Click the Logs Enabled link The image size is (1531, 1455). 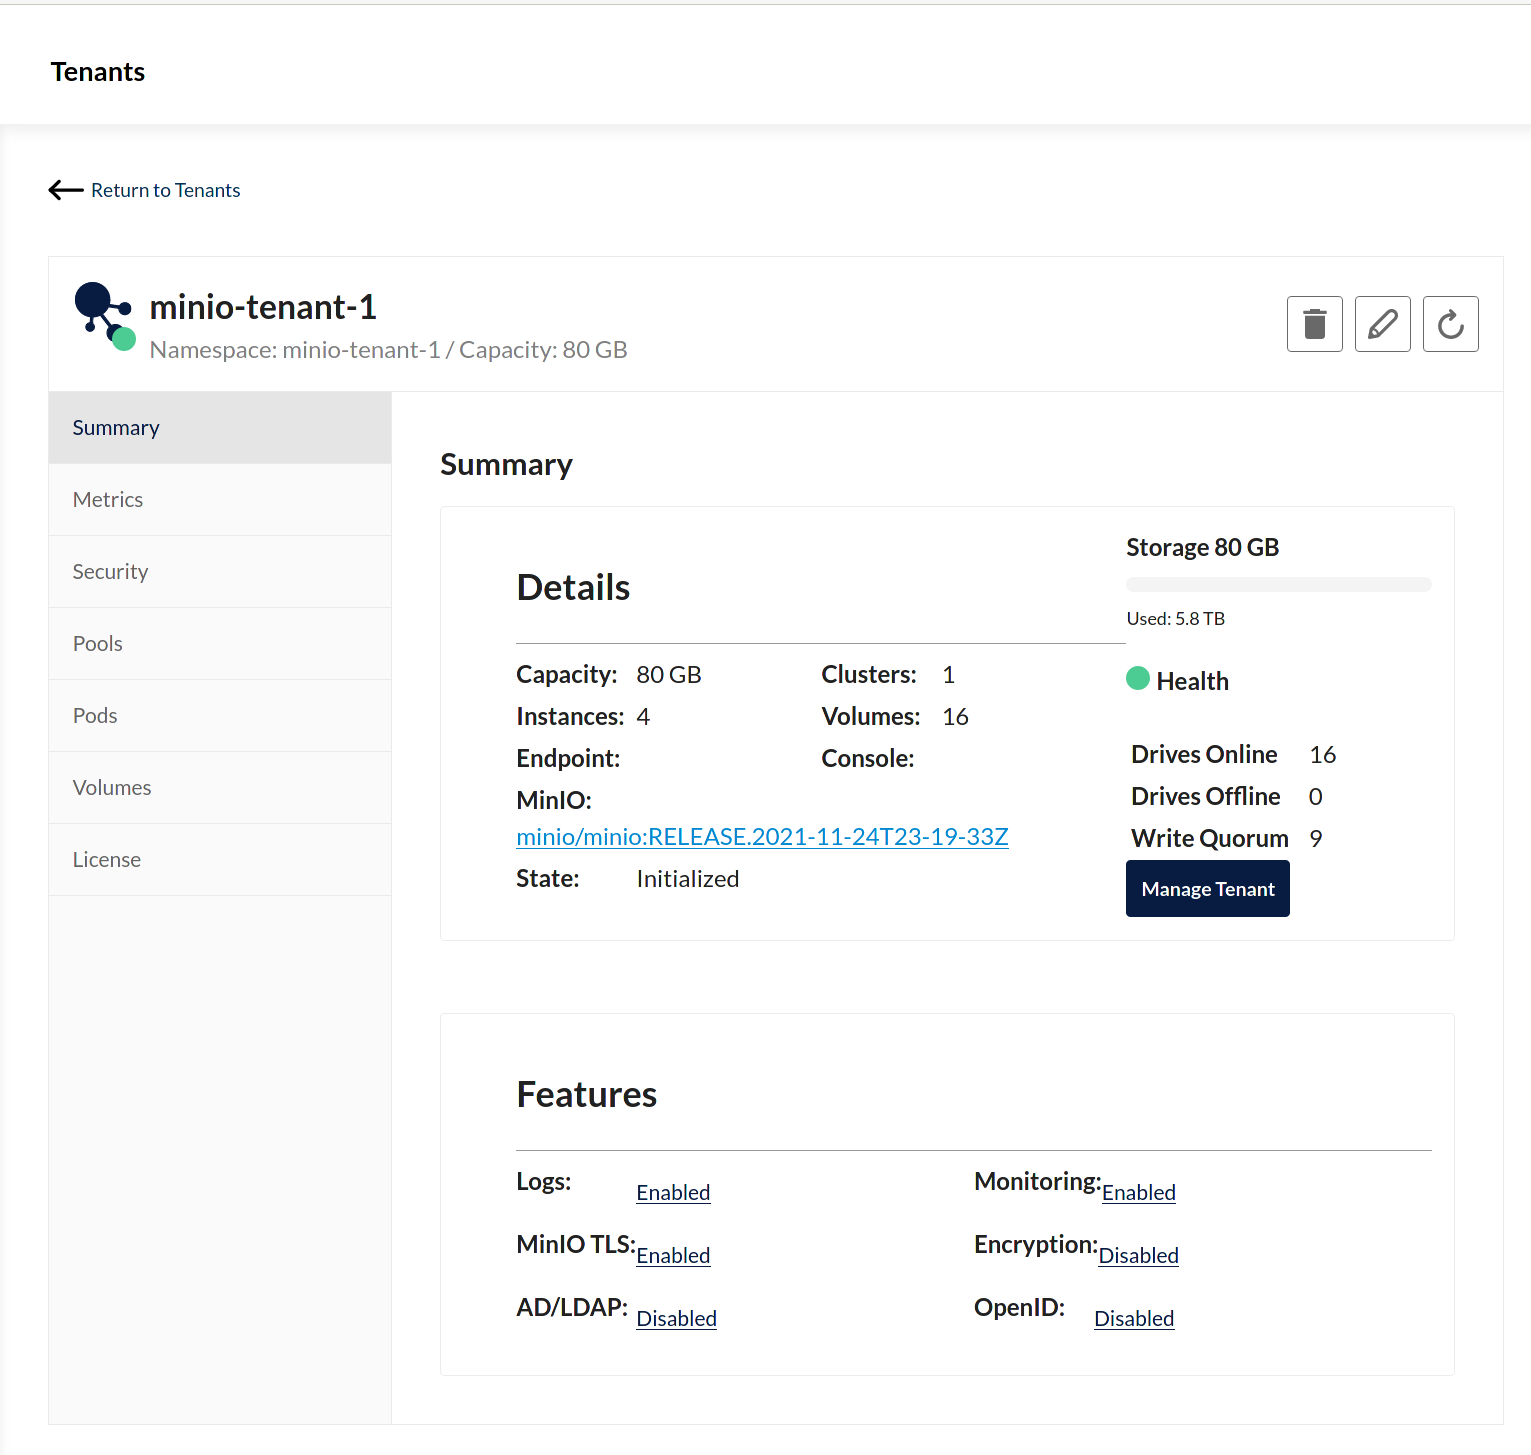point(673,1193)
